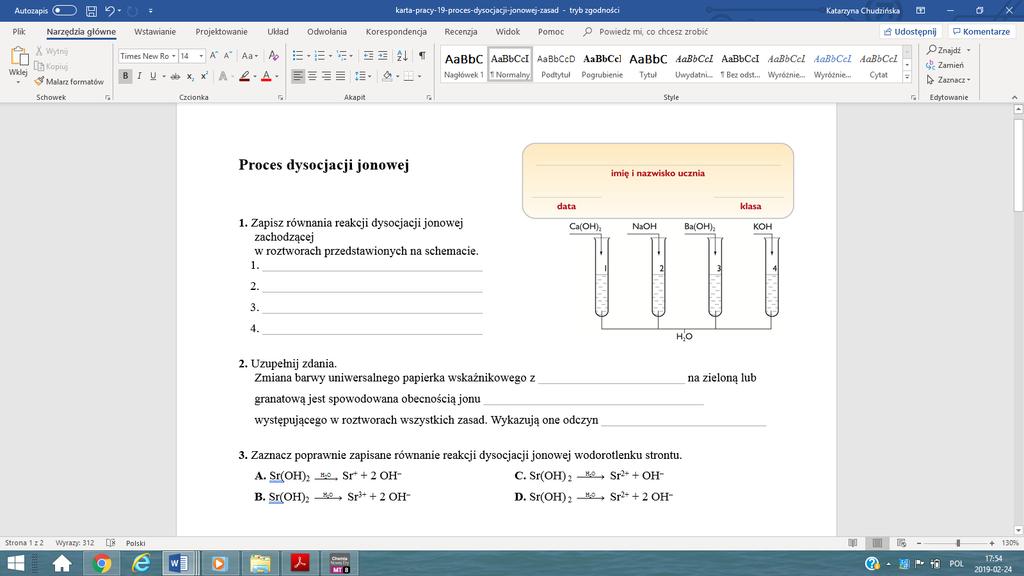This screenshot has width=1024, height=576.
Task: Collapse the ribbon with the chevron
Action: coord(1014,97)
